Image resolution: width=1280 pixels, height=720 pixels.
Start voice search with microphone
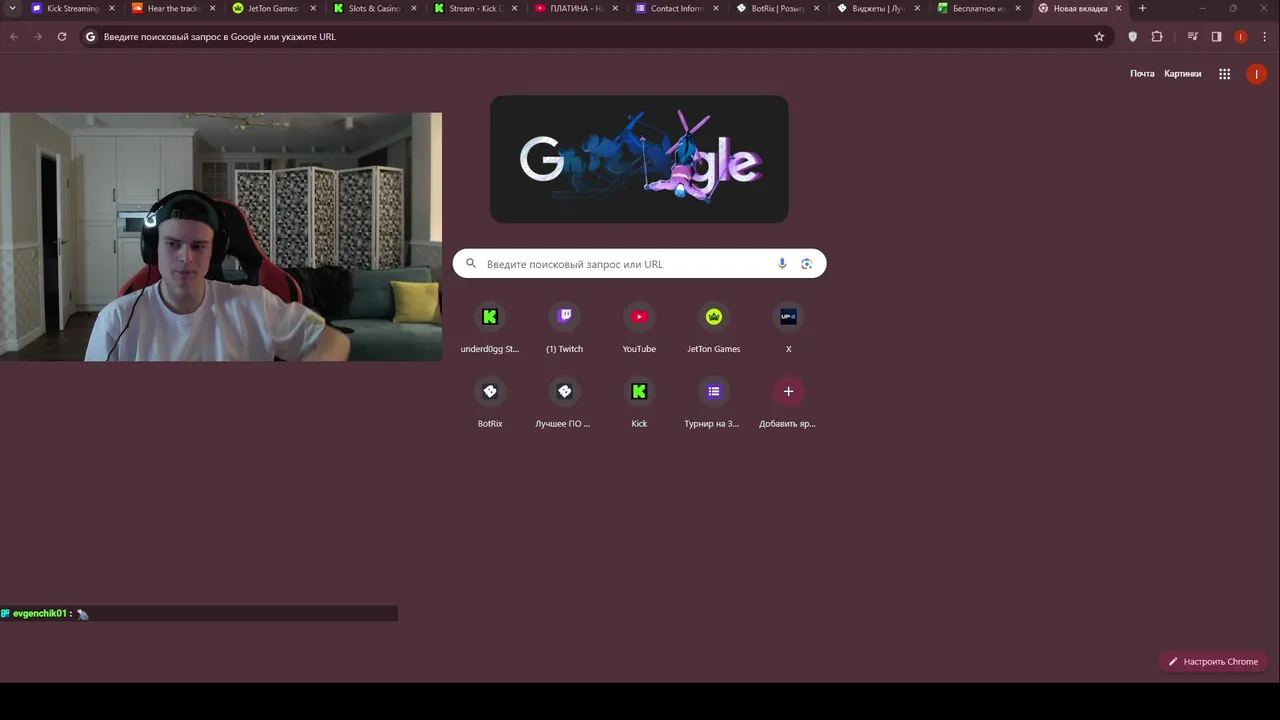[782, 264]
